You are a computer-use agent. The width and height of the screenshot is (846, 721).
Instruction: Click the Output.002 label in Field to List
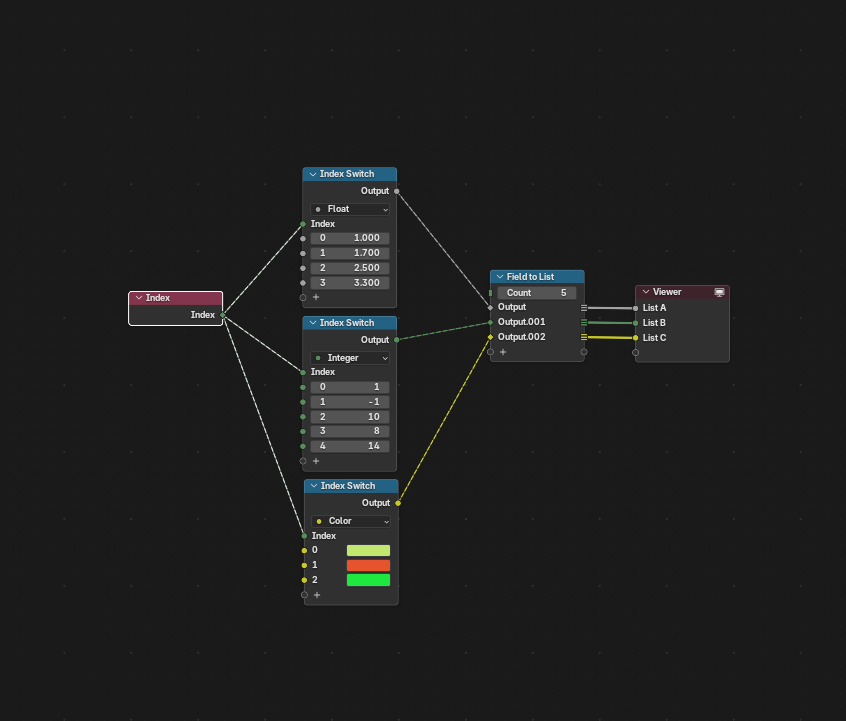coord(521,337)
